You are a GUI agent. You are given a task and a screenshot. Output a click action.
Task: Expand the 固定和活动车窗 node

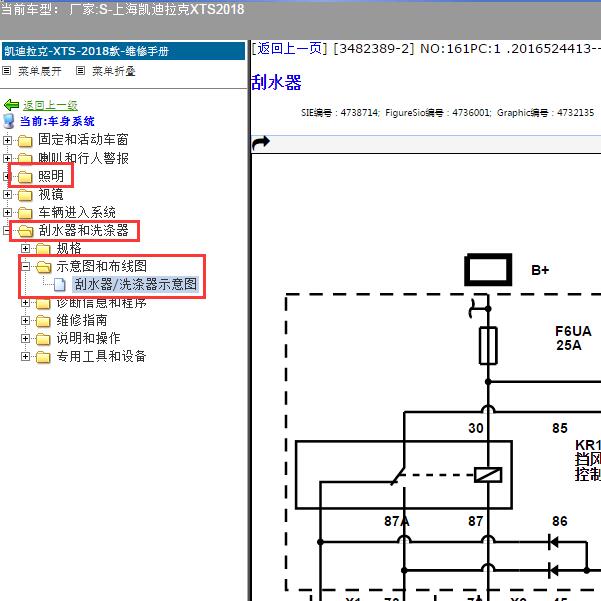tap(7, 140)
